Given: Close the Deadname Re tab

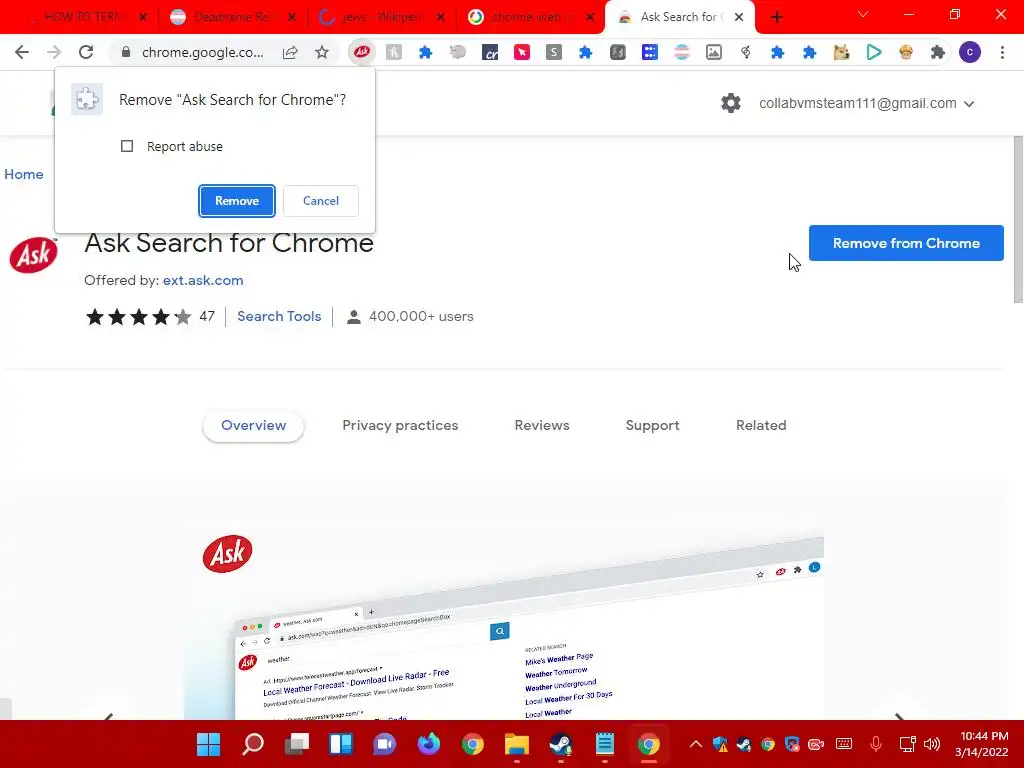Looking at the screenshot, I should [292, 17].
